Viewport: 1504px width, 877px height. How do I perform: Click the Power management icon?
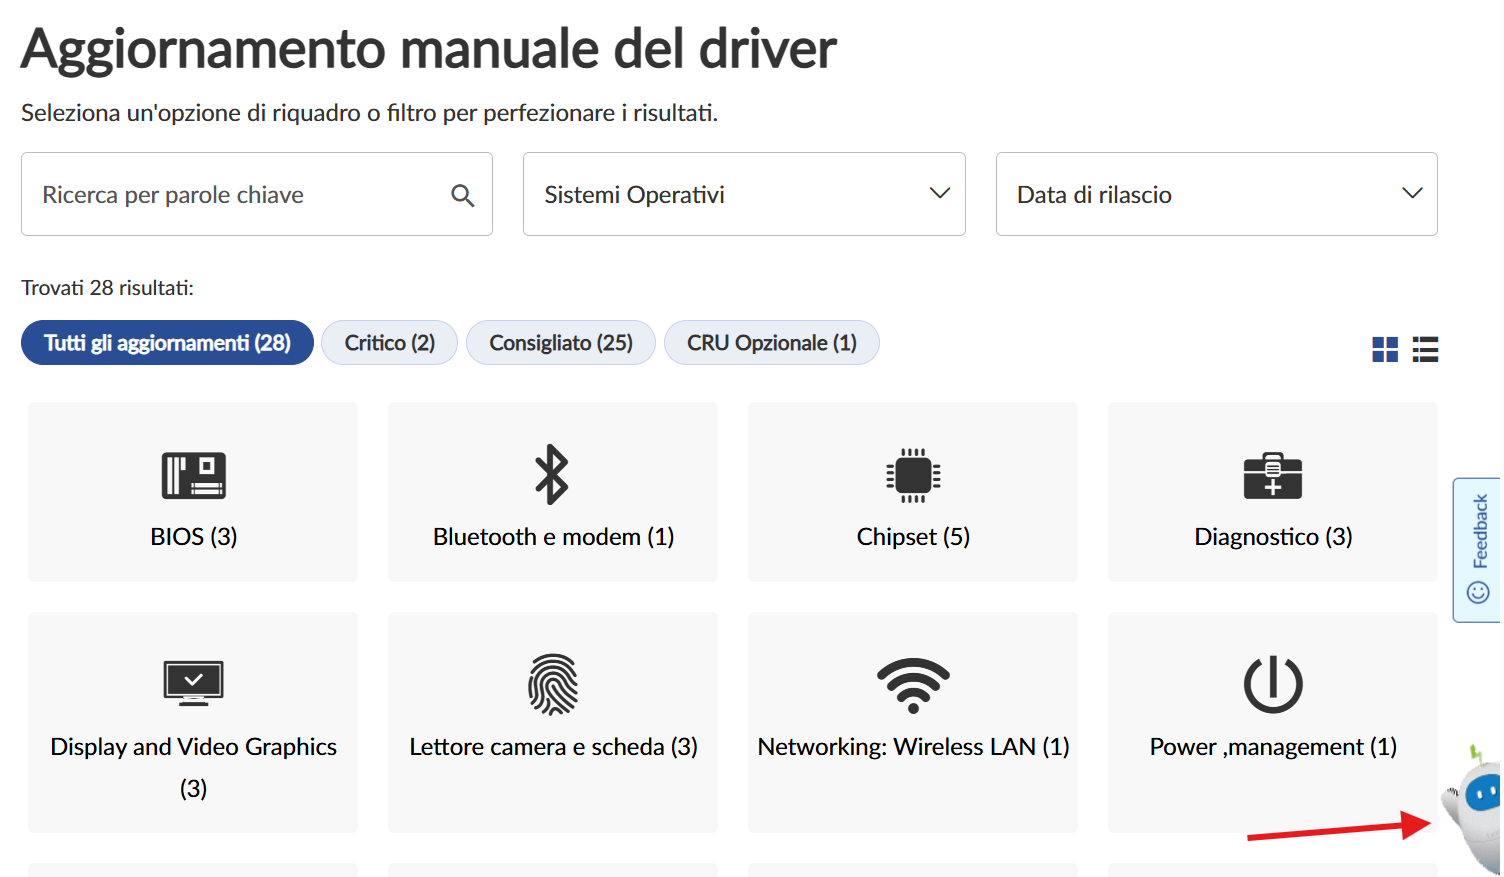[1273, 684]
